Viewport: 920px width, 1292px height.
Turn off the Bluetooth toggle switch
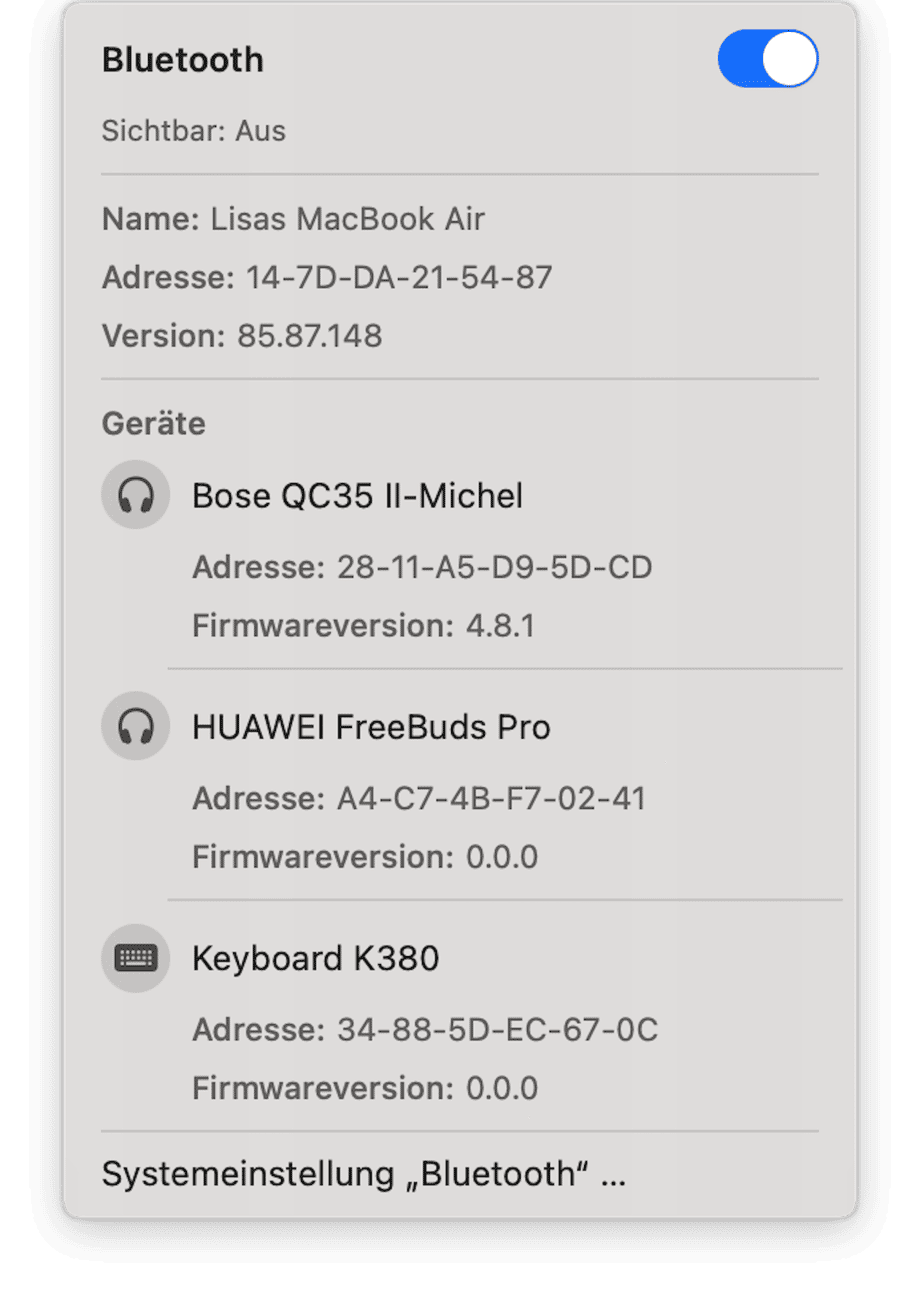click(767, 59)
